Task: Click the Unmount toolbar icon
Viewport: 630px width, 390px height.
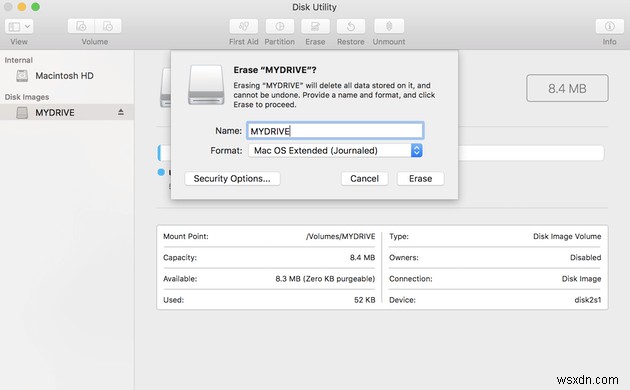Action: pyautogui.click(x=389, y=27)
